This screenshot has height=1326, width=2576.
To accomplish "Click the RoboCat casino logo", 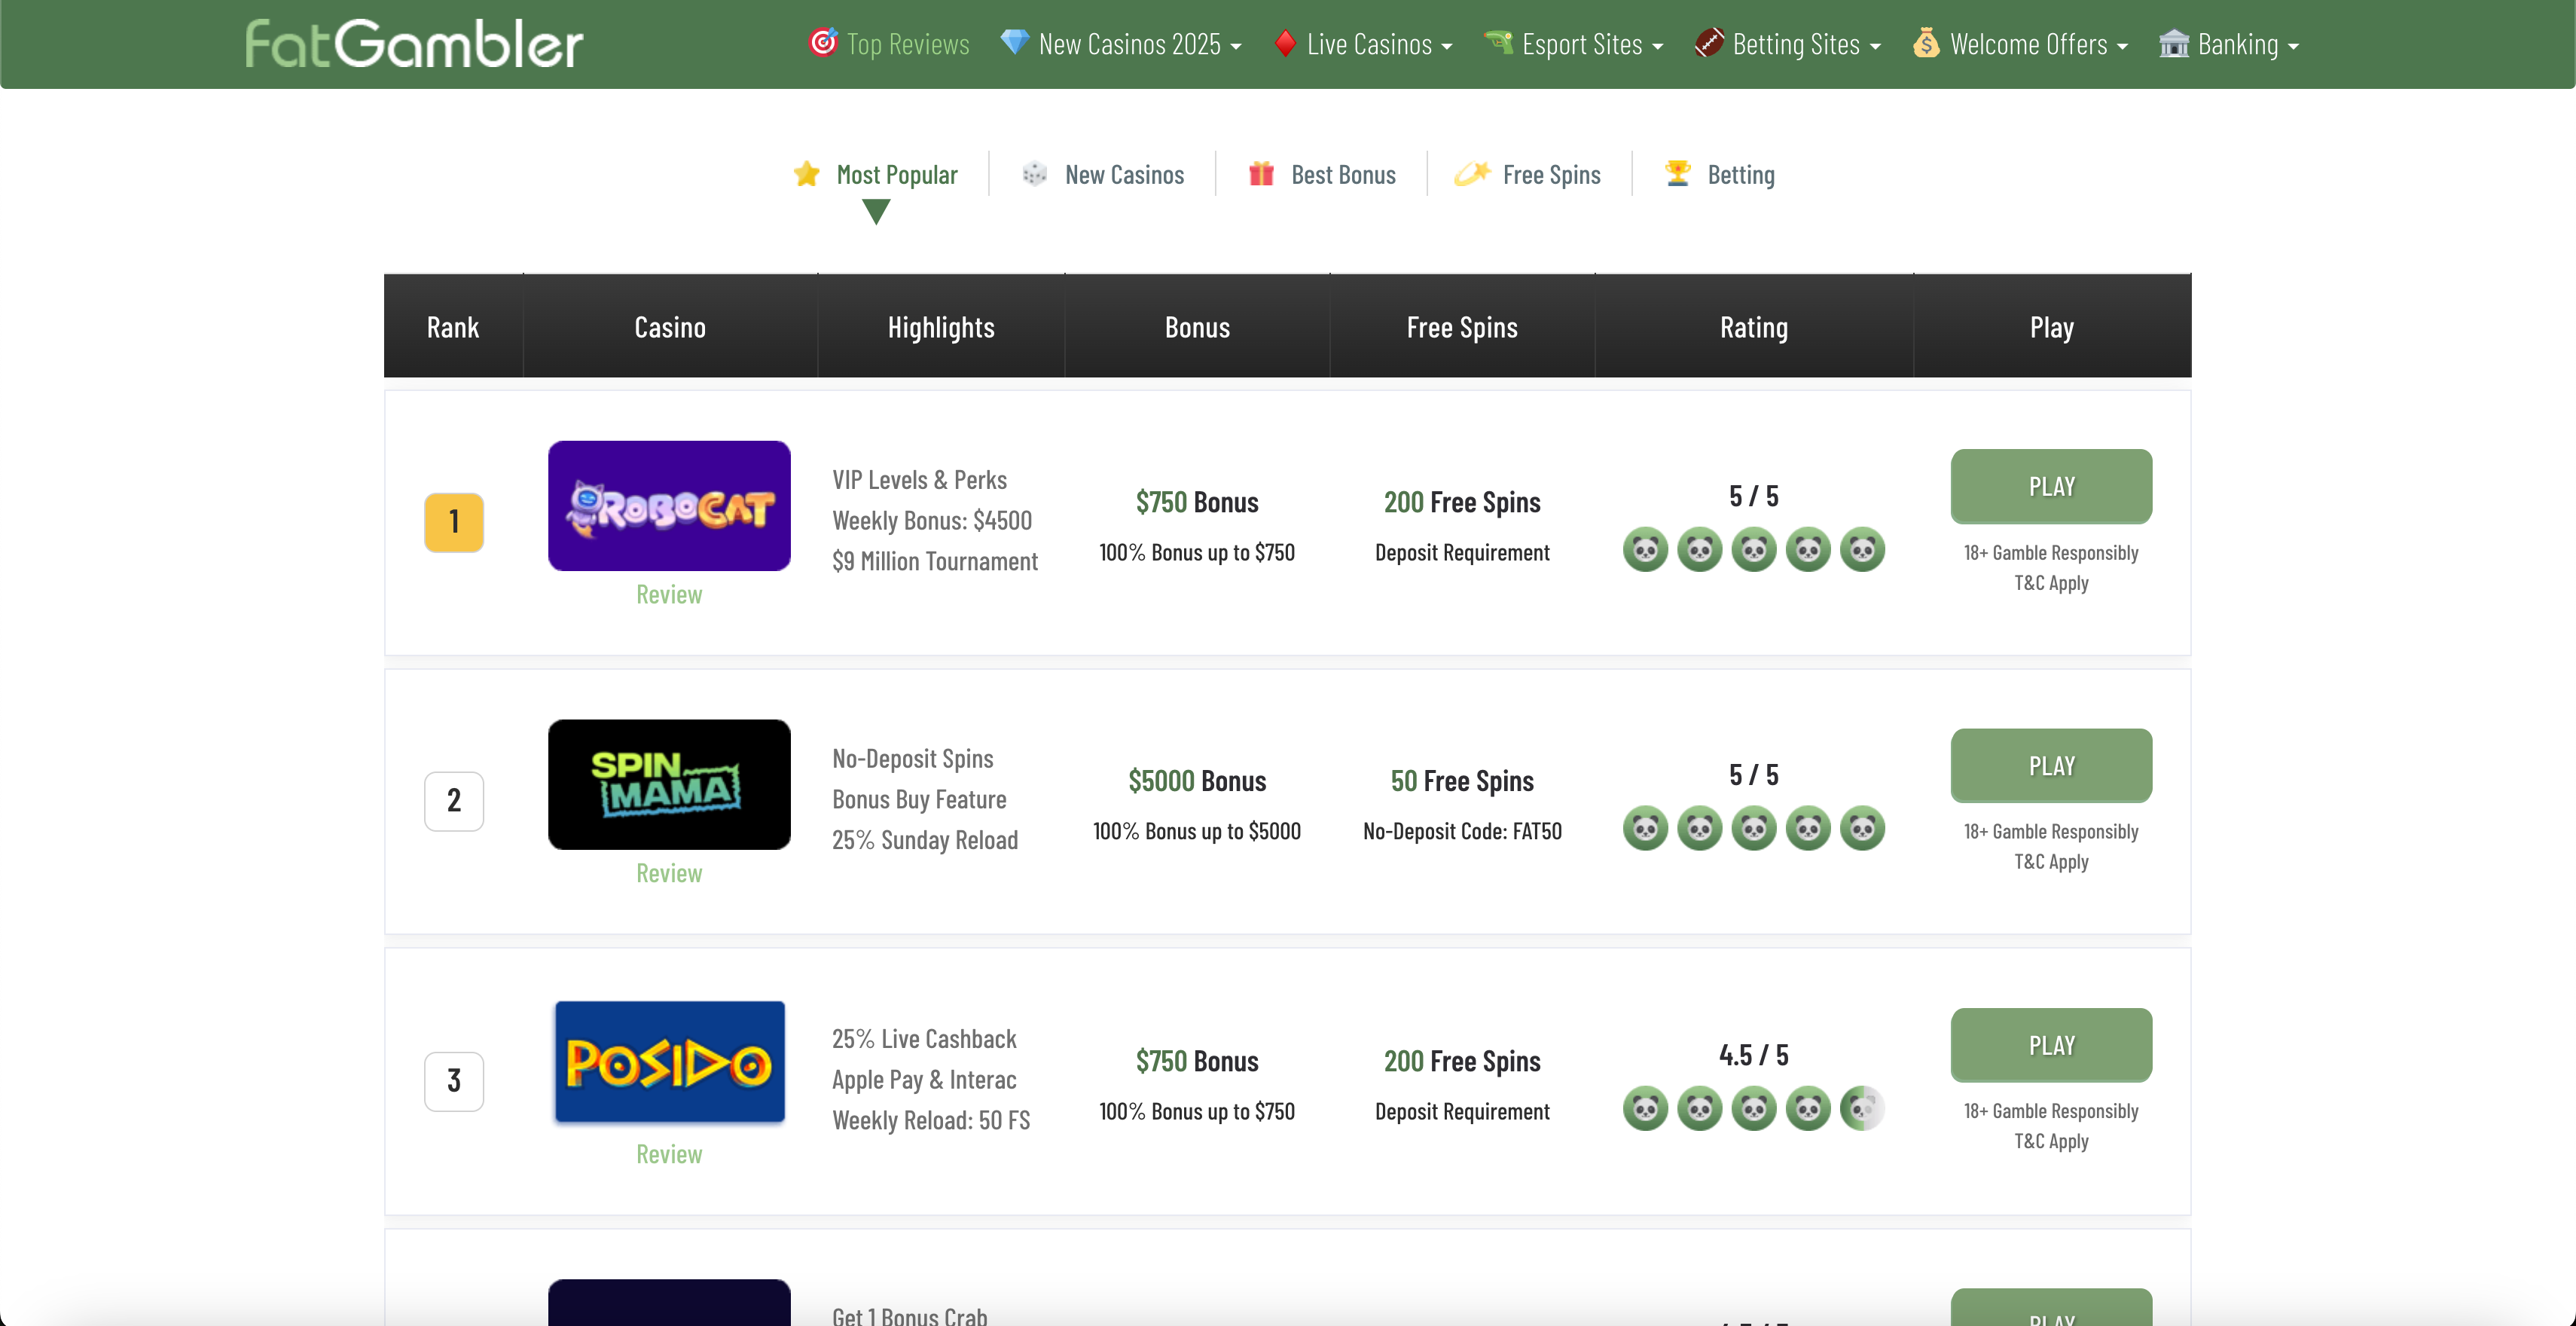I will (x=669, y=506).
